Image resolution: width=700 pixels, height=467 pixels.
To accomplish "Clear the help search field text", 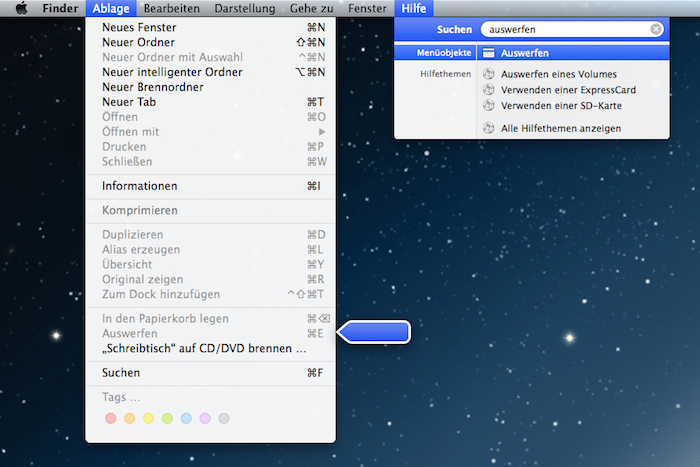I will 655,29.
